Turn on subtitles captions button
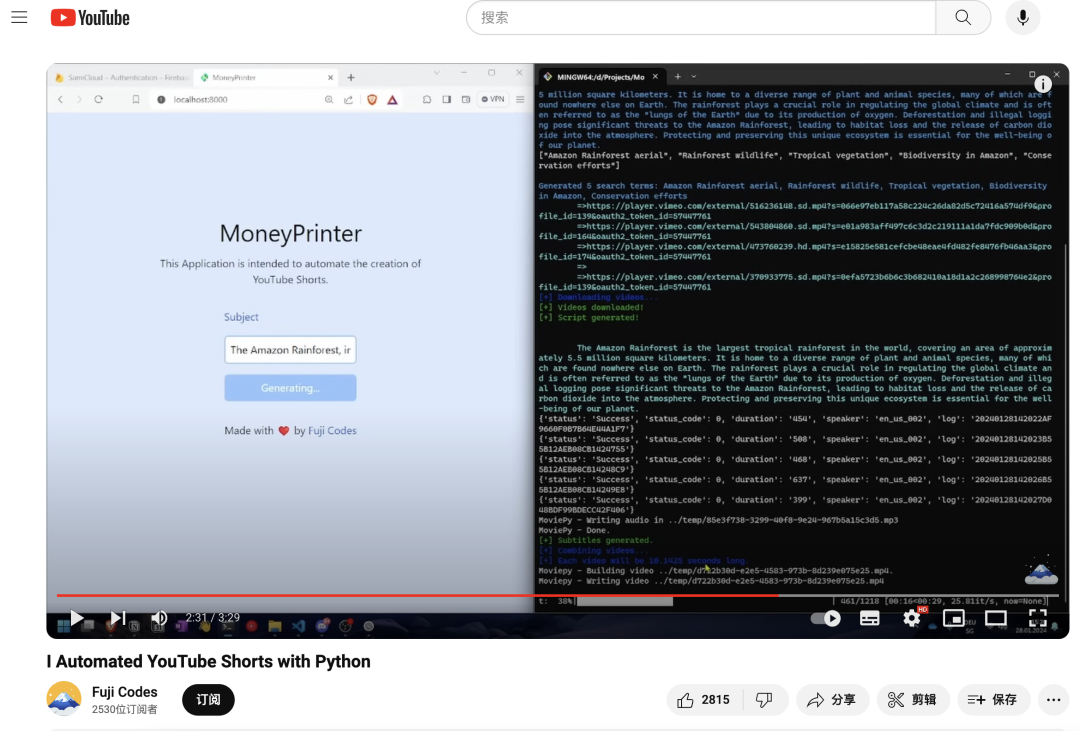This screenshot has width=1080, height=731. click(869, 619)
